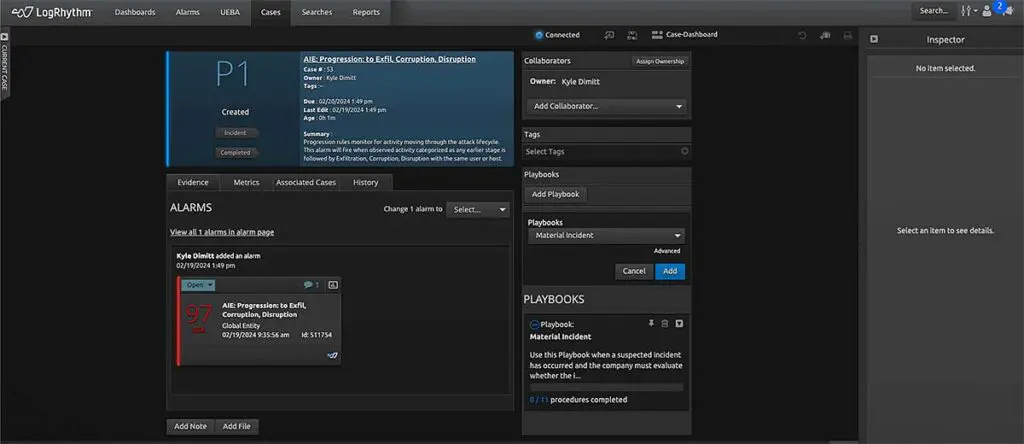
Task: Cancel adding the playbook
Action: point(634,271)
